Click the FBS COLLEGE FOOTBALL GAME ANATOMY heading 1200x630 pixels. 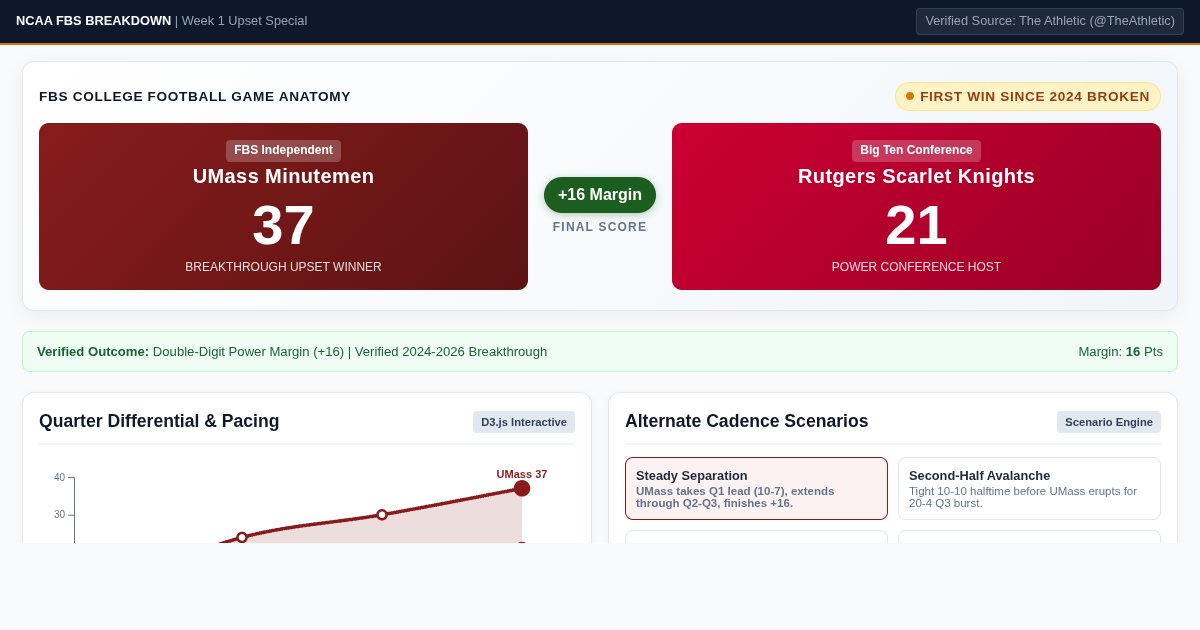tap(195, 97)
